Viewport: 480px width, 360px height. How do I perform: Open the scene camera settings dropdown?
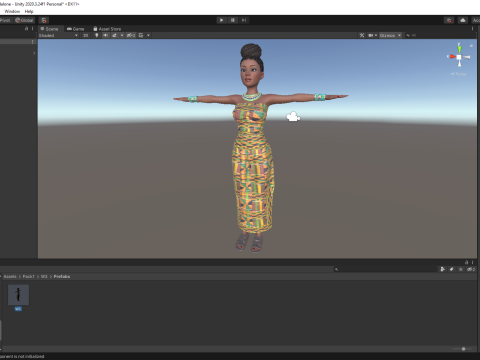point(372,35)
